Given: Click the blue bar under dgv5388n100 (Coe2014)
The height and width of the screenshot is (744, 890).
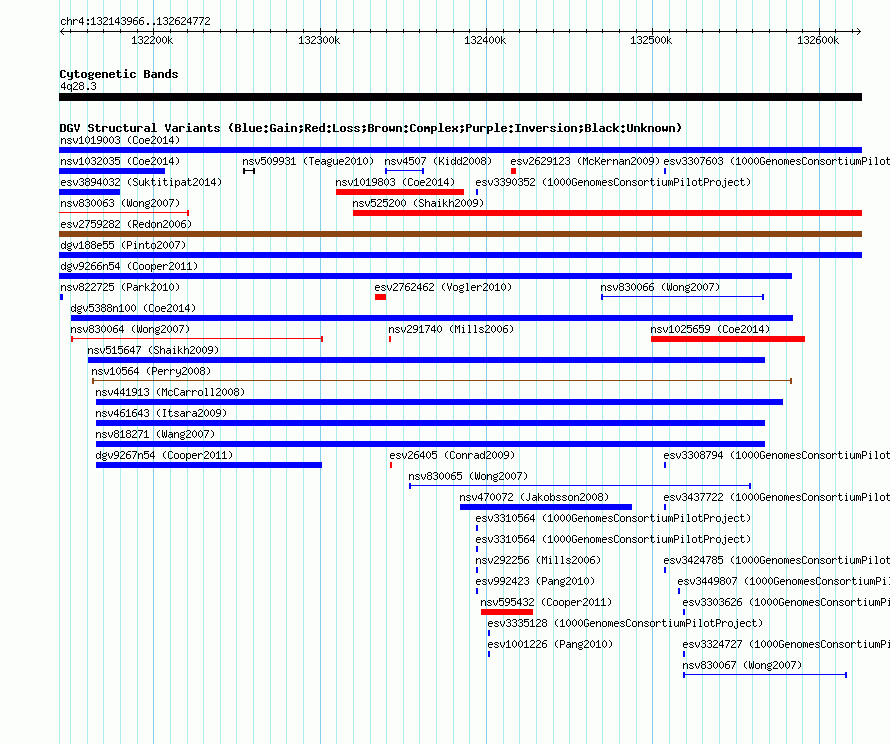Looking at the screenshot, I should (x=431, y=318).
